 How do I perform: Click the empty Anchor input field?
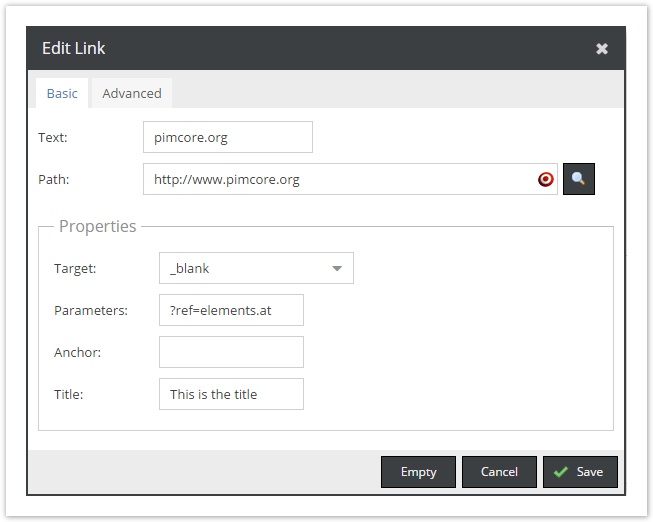point(231,352)
